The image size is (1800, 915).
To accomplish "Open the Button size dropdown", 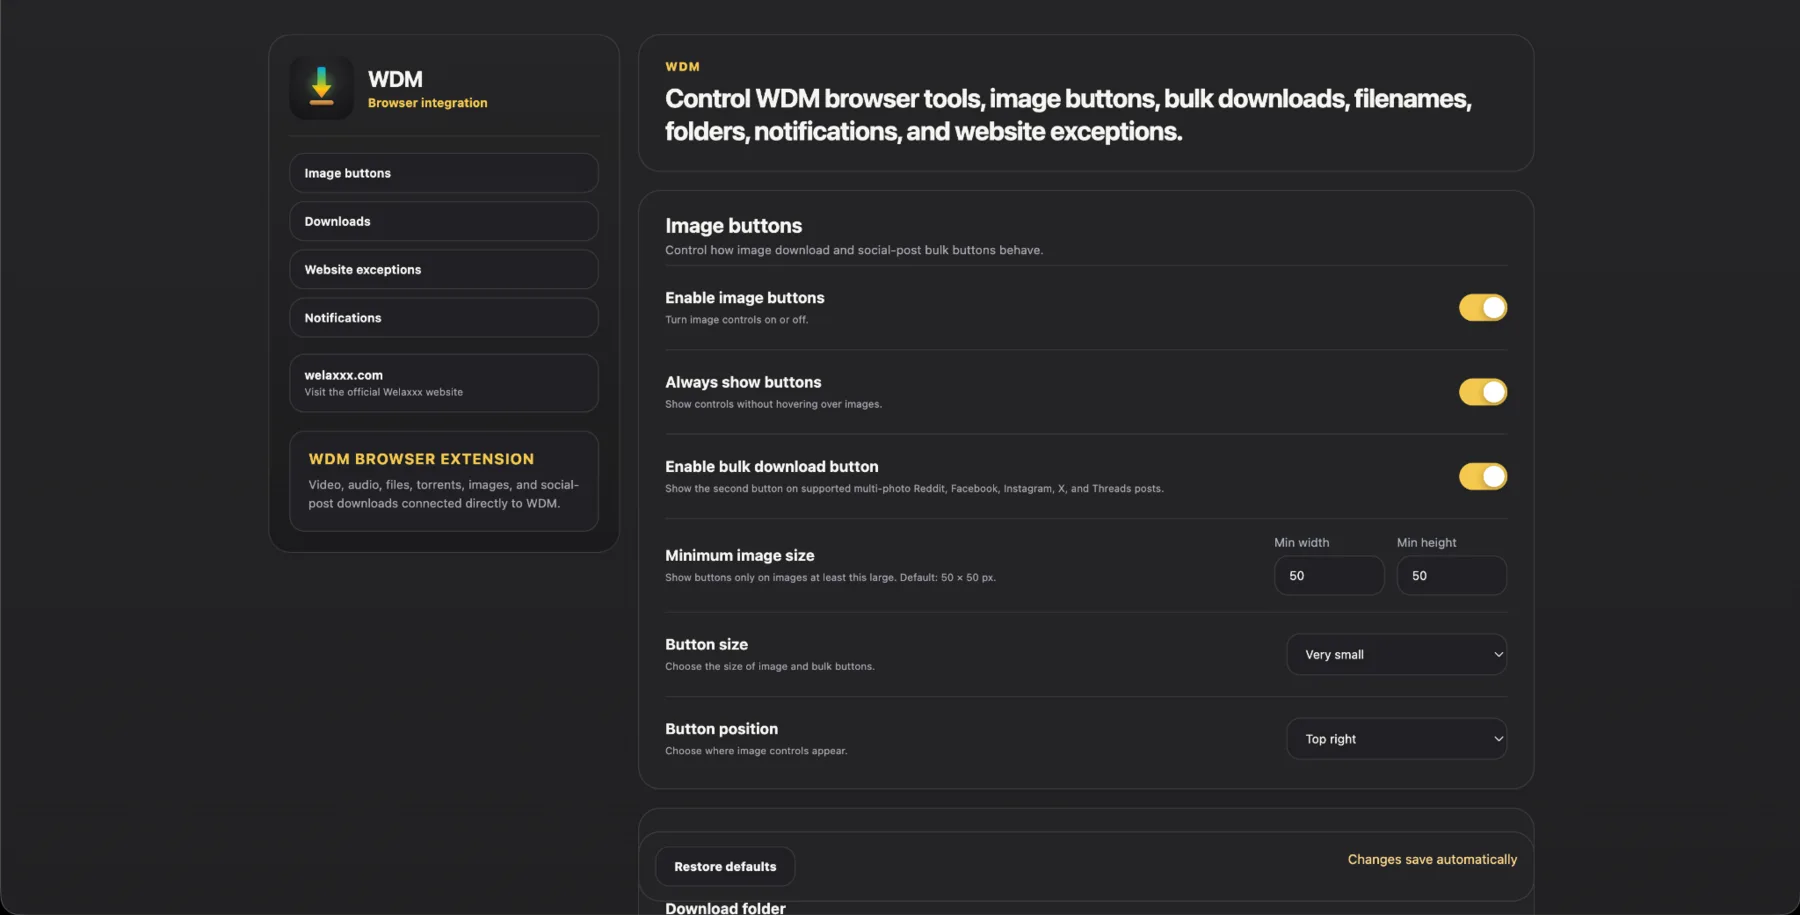I will pos(1396,654).
